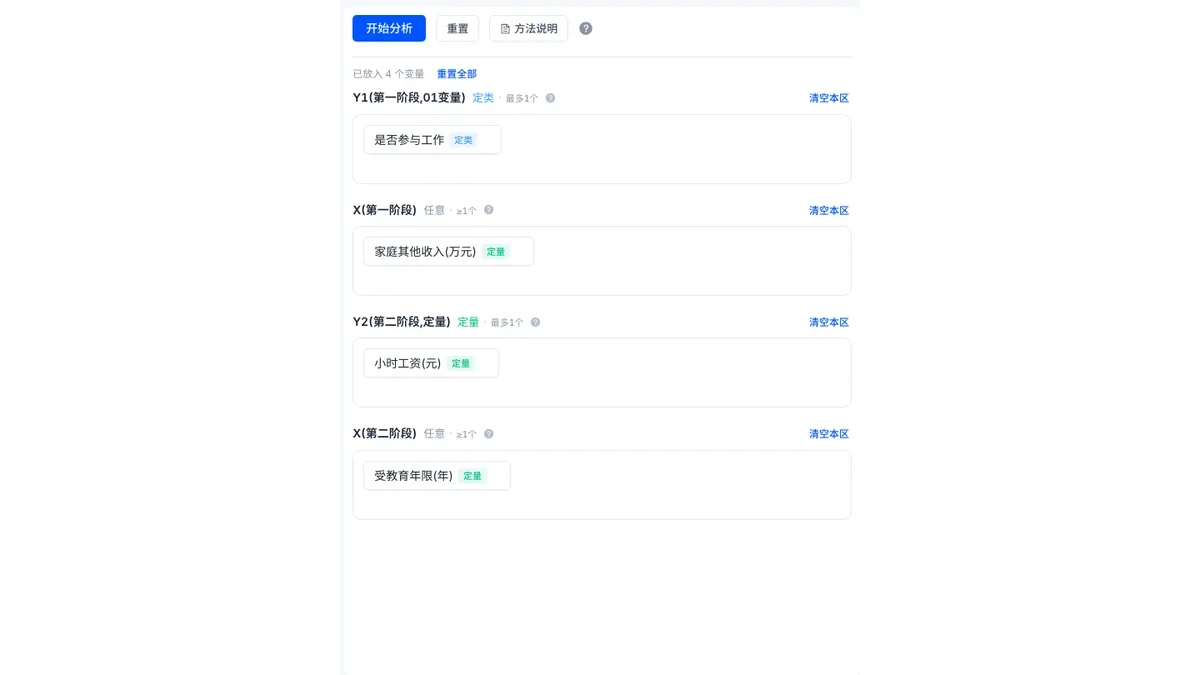Select the 受教育年限(年) variable chip

pos(437,476)
